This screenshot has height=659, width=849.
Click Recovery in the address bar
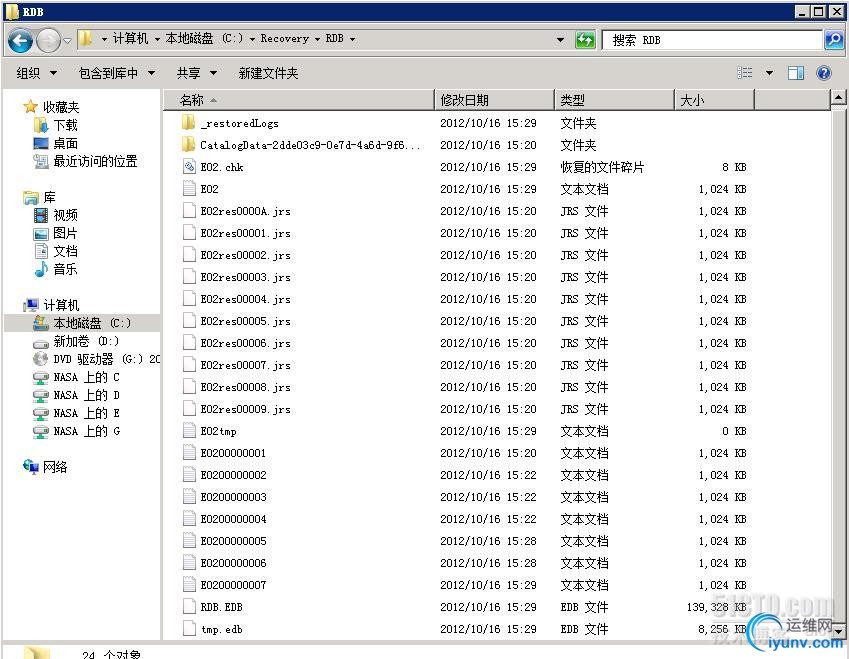click(x=284, y=38)
